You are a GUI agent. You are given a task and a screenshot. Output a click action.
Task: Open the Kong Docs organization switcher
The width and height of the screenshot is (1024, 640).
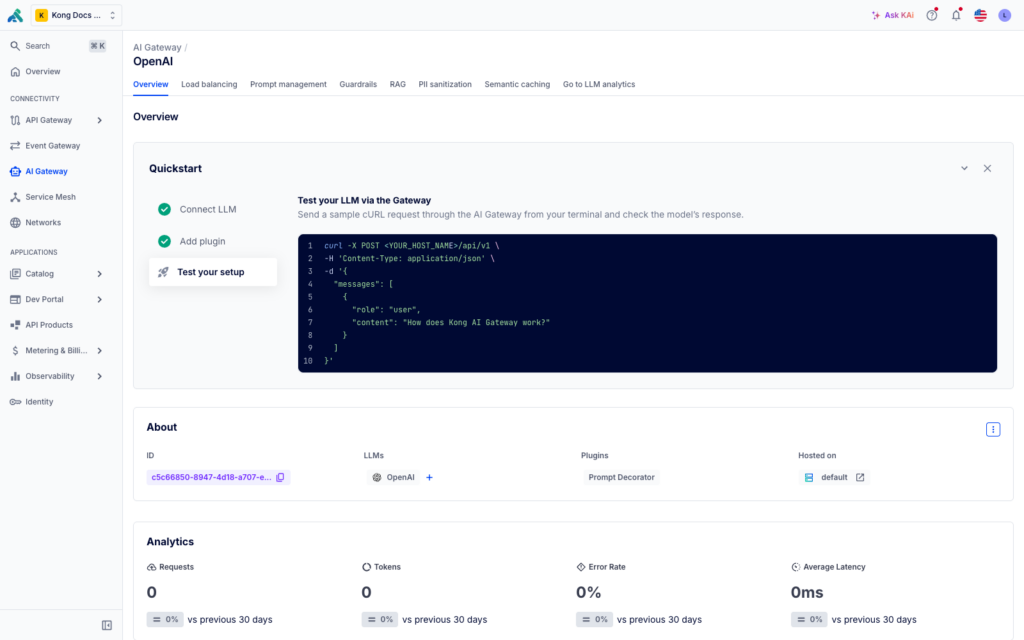coord(76,15)
